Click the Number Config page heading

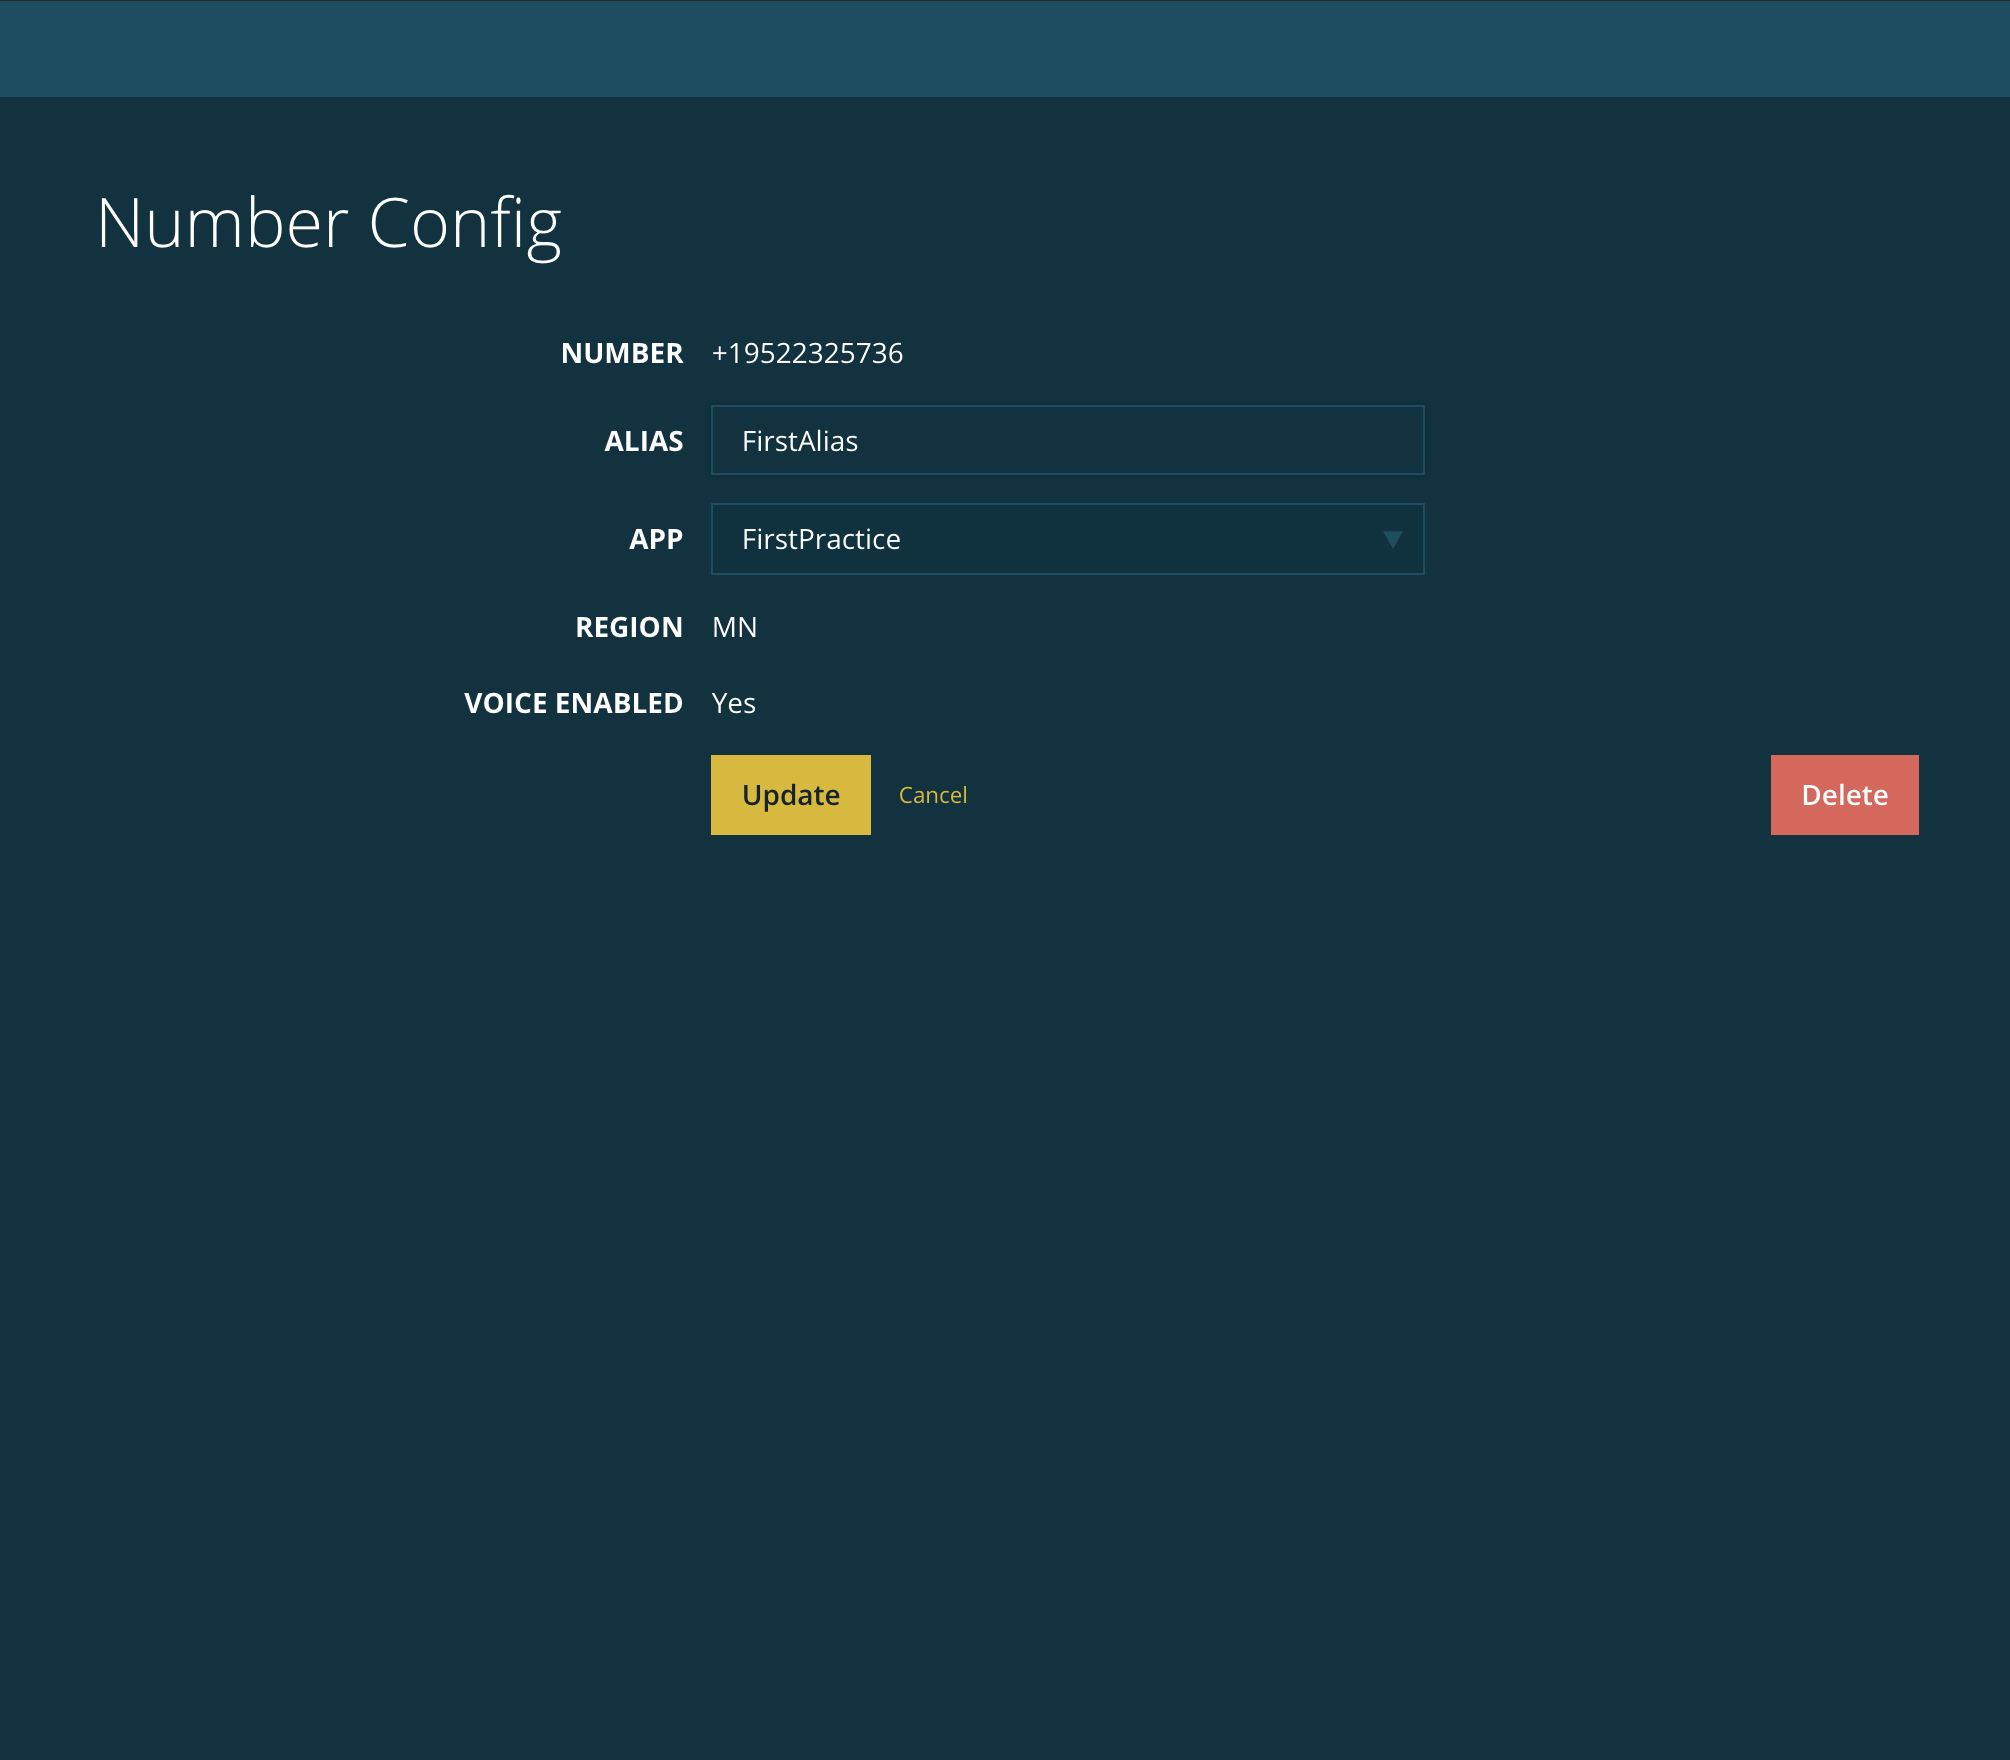pos(328,224)
